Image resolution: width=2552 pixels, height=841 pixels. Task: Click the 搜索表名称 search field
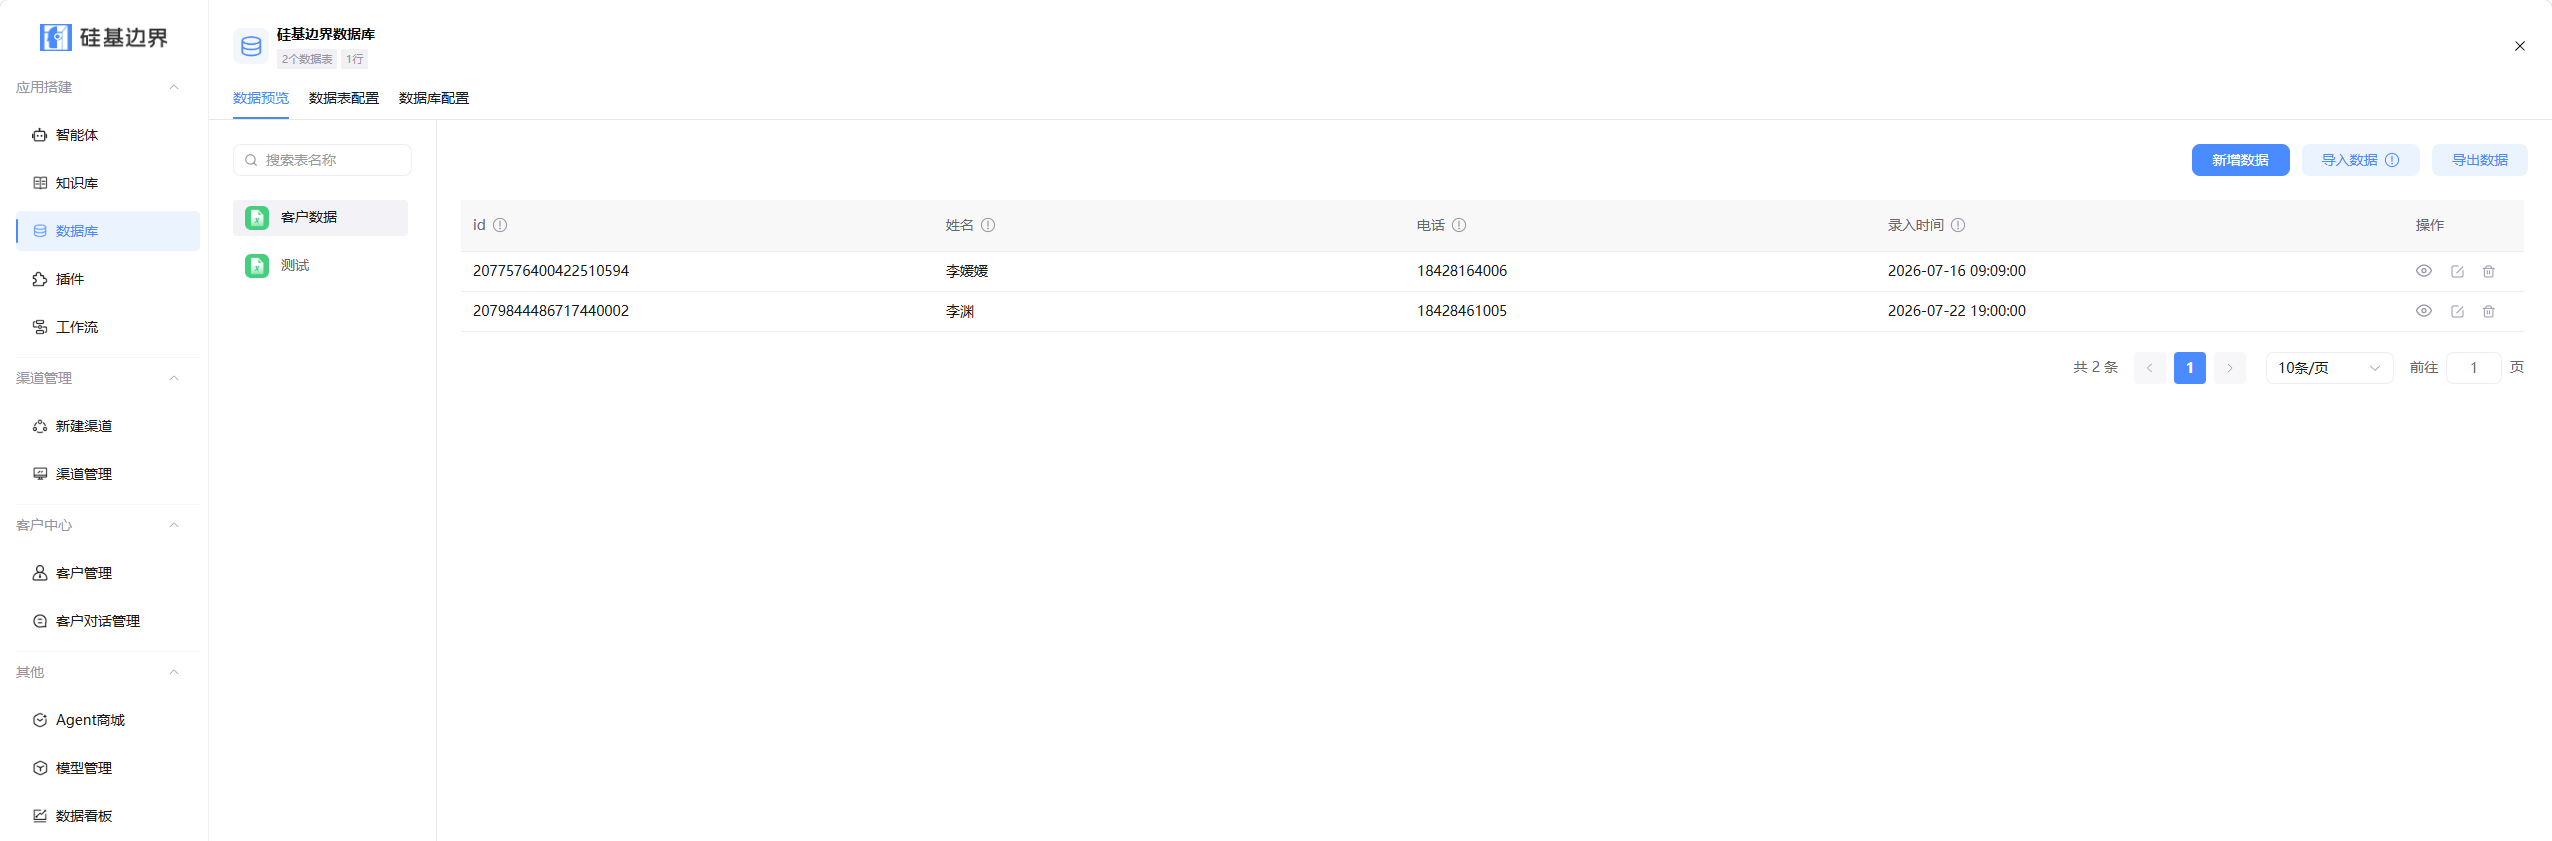(322, 160)
